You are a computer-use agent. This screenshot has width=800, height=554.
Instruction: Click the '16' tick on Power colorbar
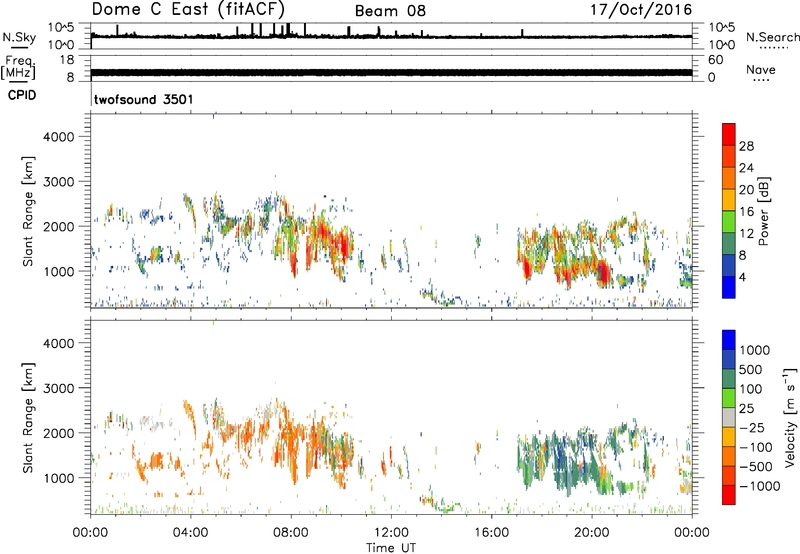(746, 212)
